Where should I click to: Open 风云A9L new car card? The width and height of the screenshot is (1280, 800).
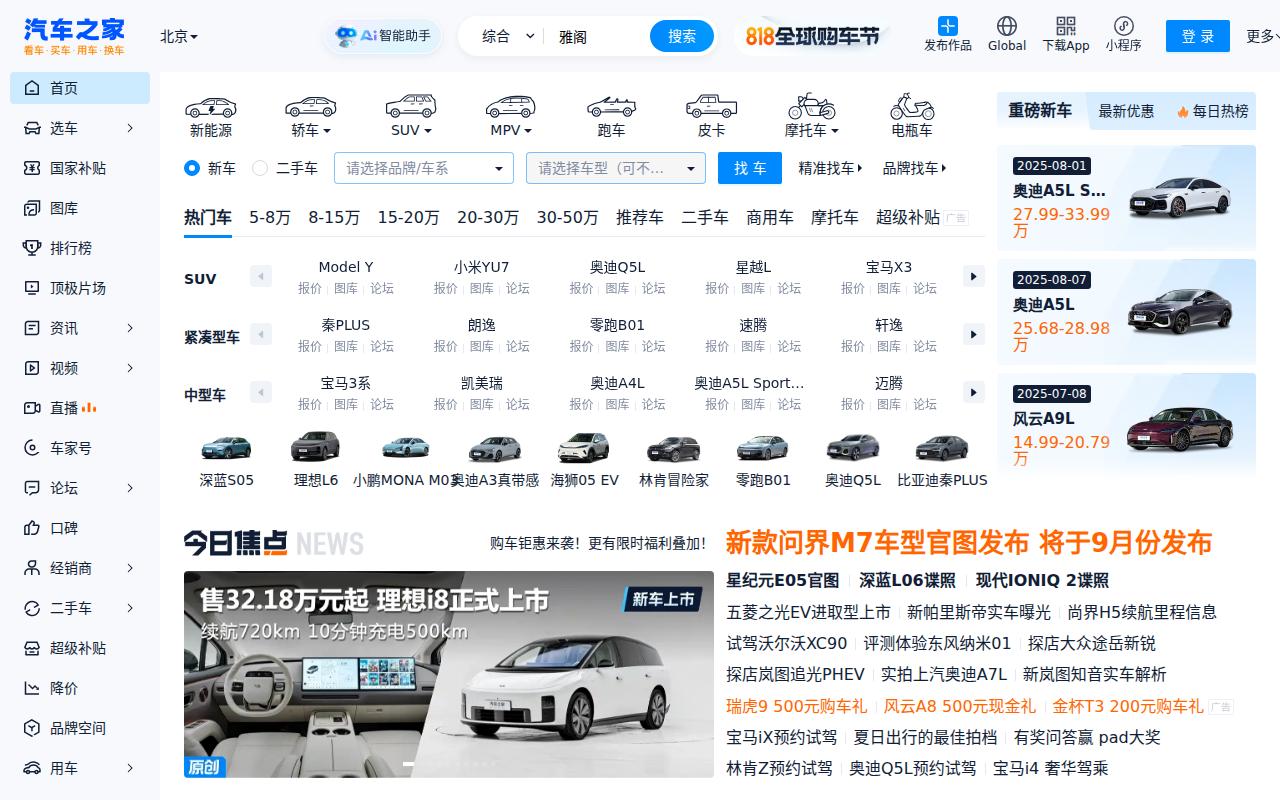[1126, 428]
